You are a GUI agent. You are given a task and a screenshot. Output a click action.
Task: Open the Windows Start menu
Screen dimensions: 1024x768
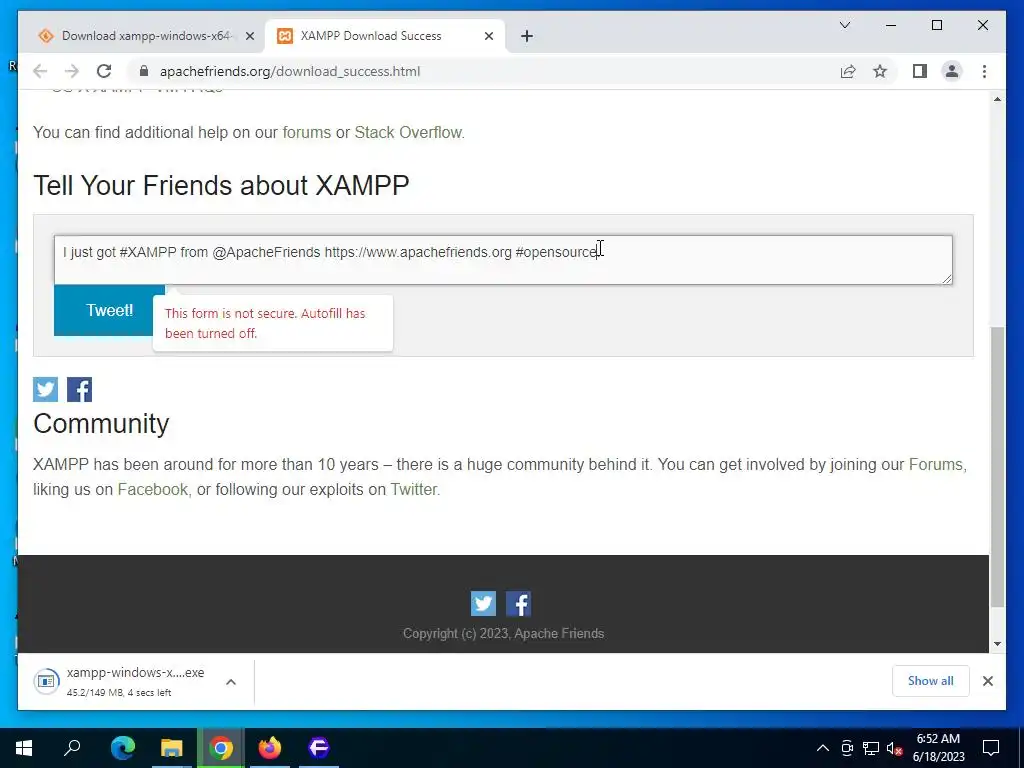(24, 748)
